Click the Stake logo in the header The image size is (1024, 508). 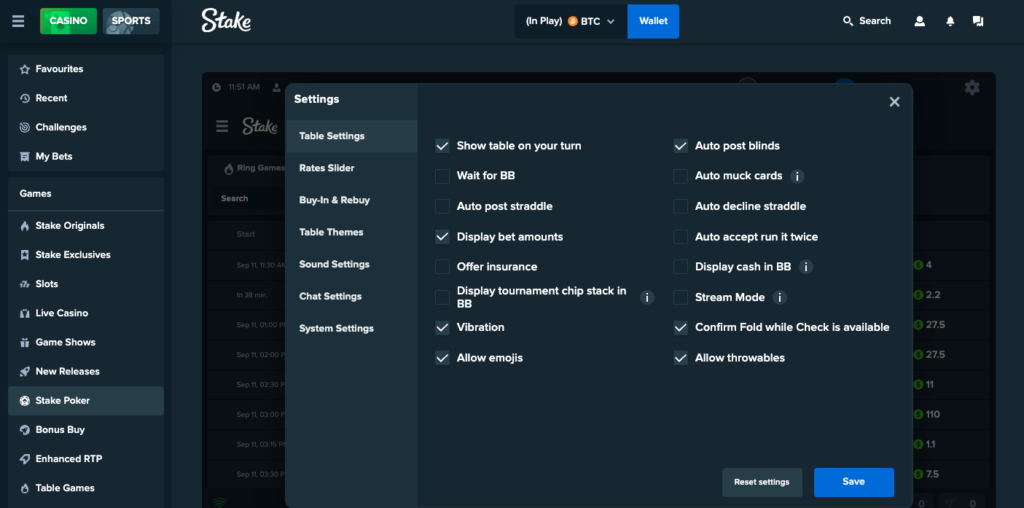coord(226,21)
